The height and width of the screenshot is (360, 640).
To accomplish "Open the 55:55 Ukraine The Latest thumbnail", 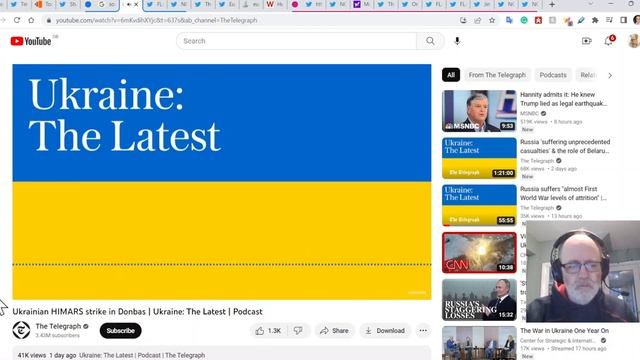I will tap(479, 205).
